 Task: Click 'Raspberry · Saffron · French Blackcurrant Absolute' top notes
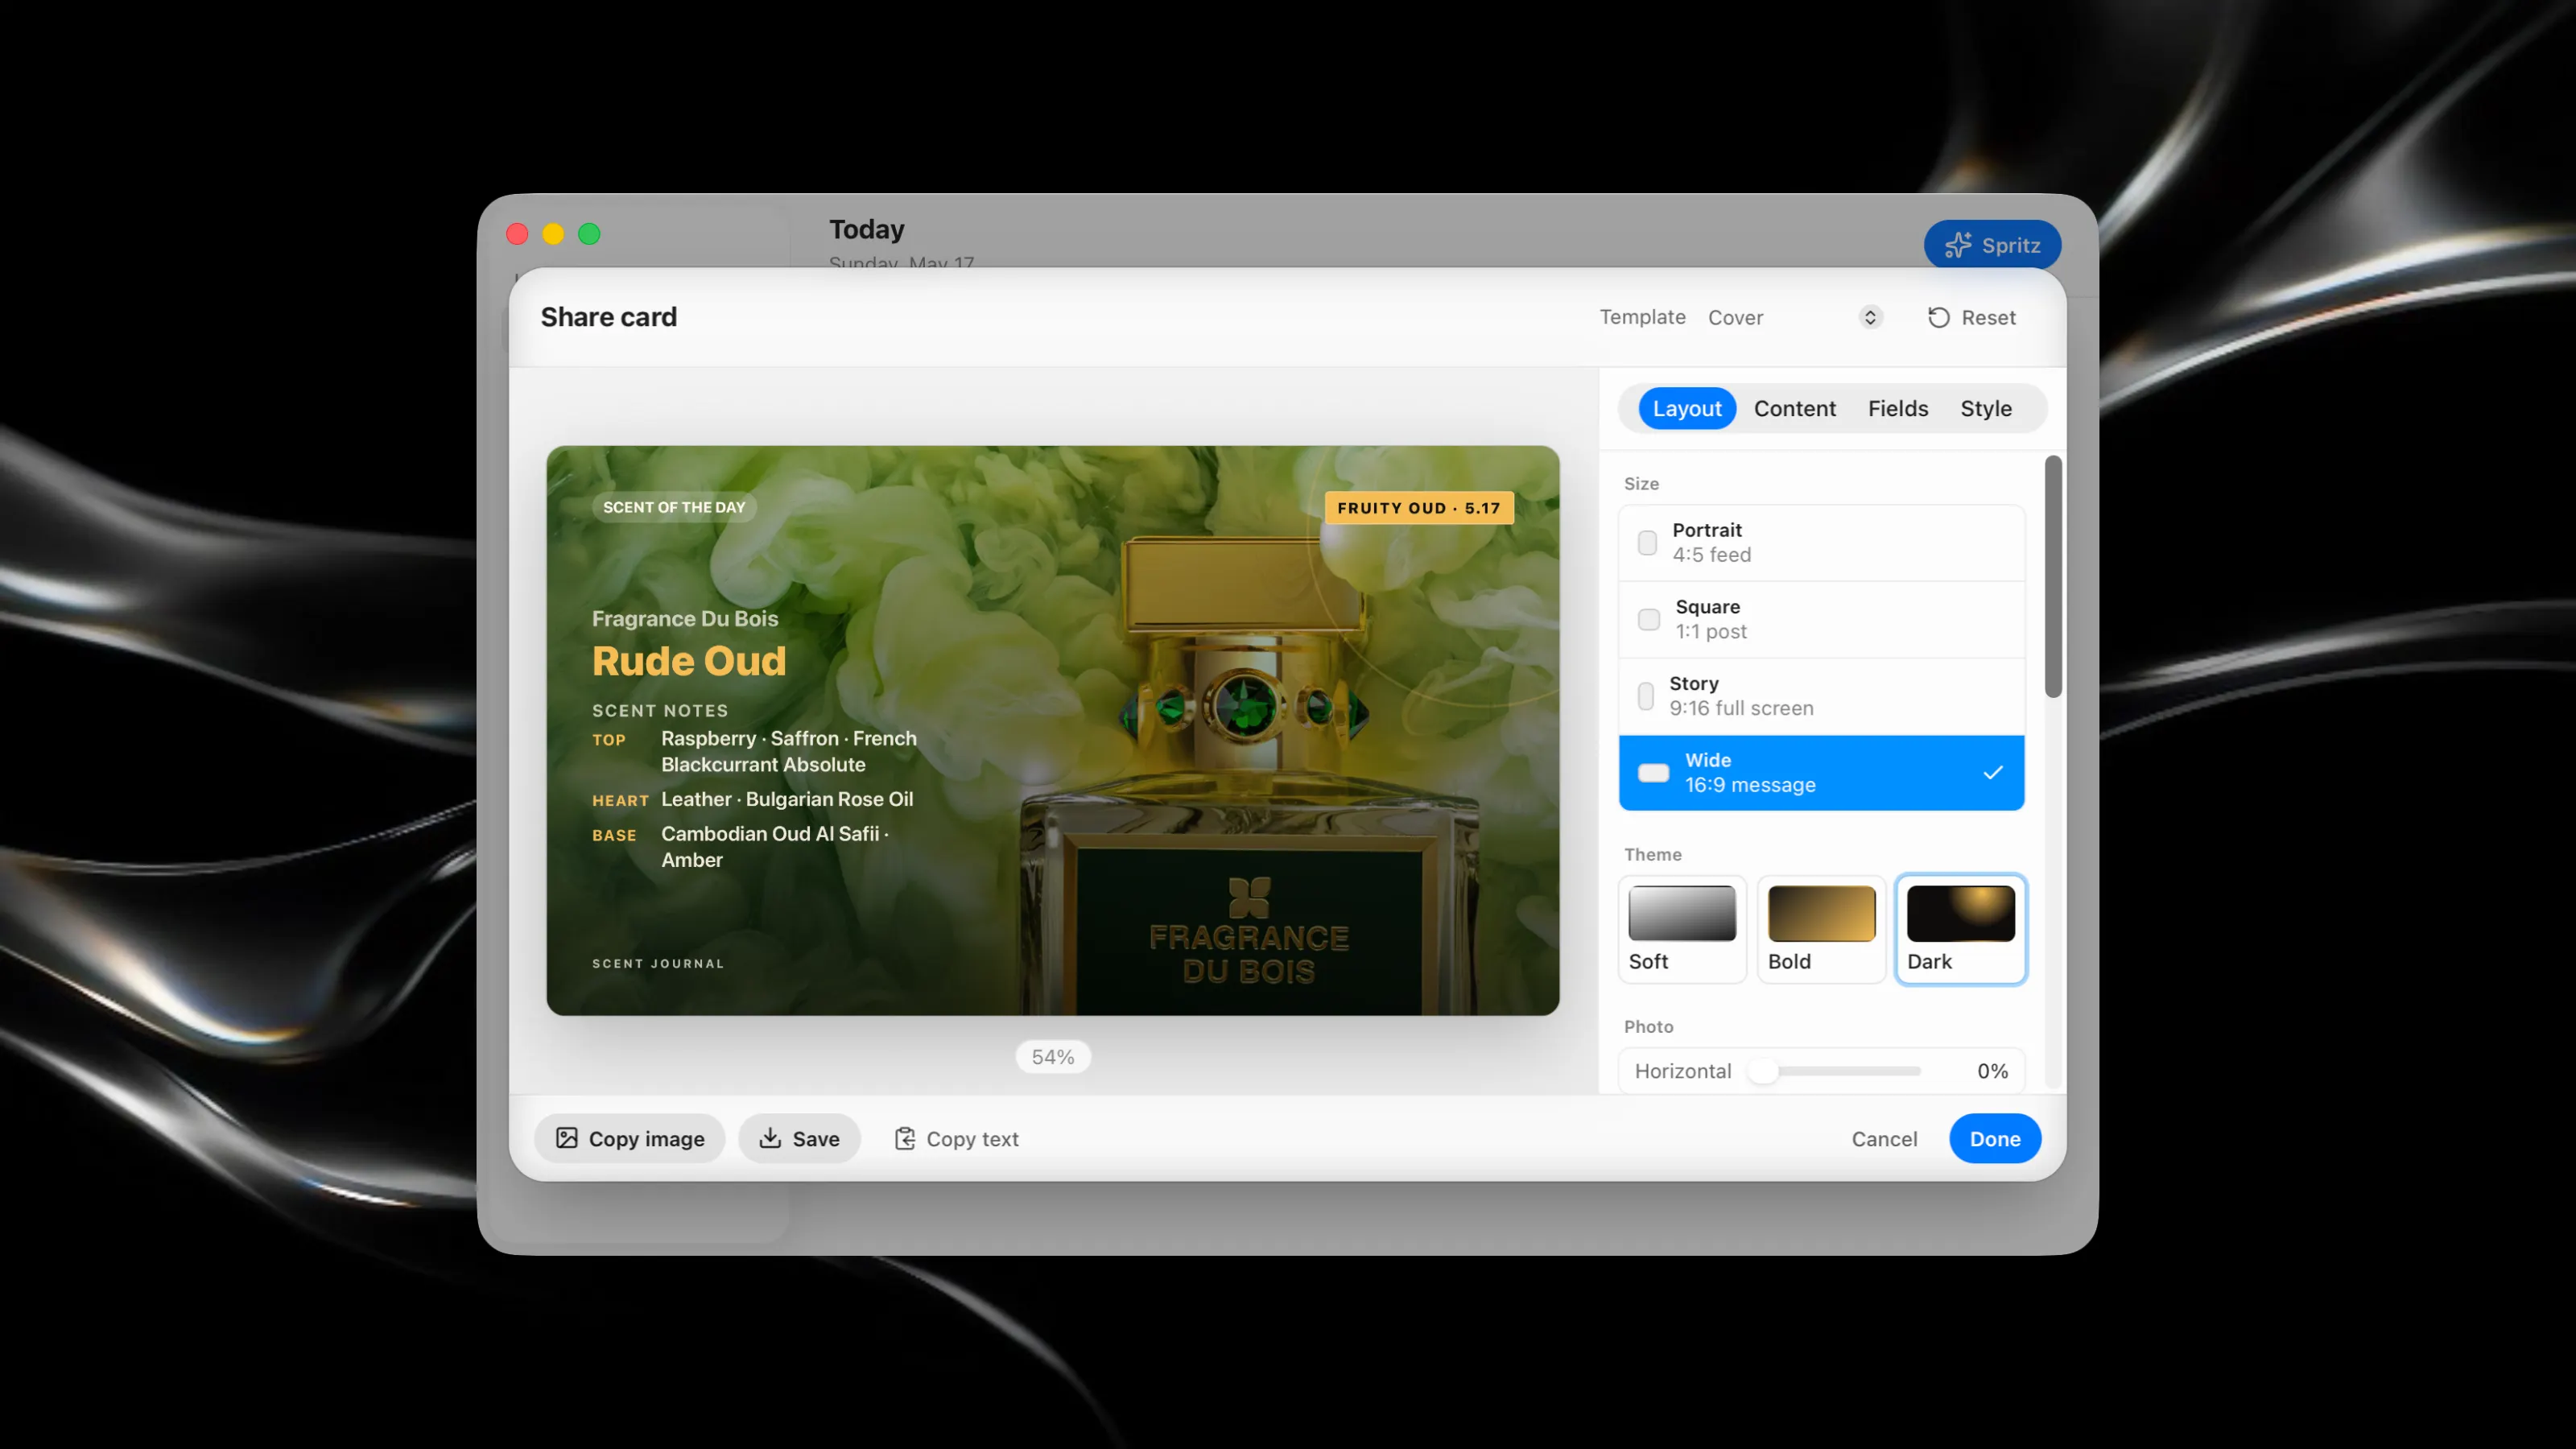click(x=788, y=751)
